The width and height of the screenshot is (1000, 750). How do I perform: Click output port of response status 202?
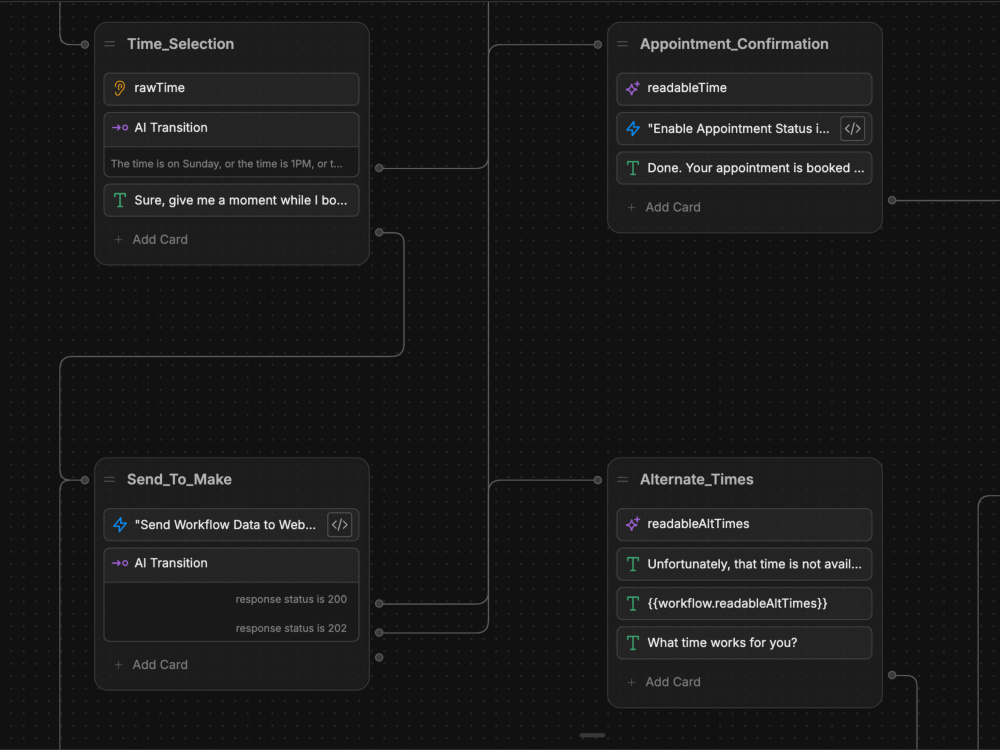(379, 633)
